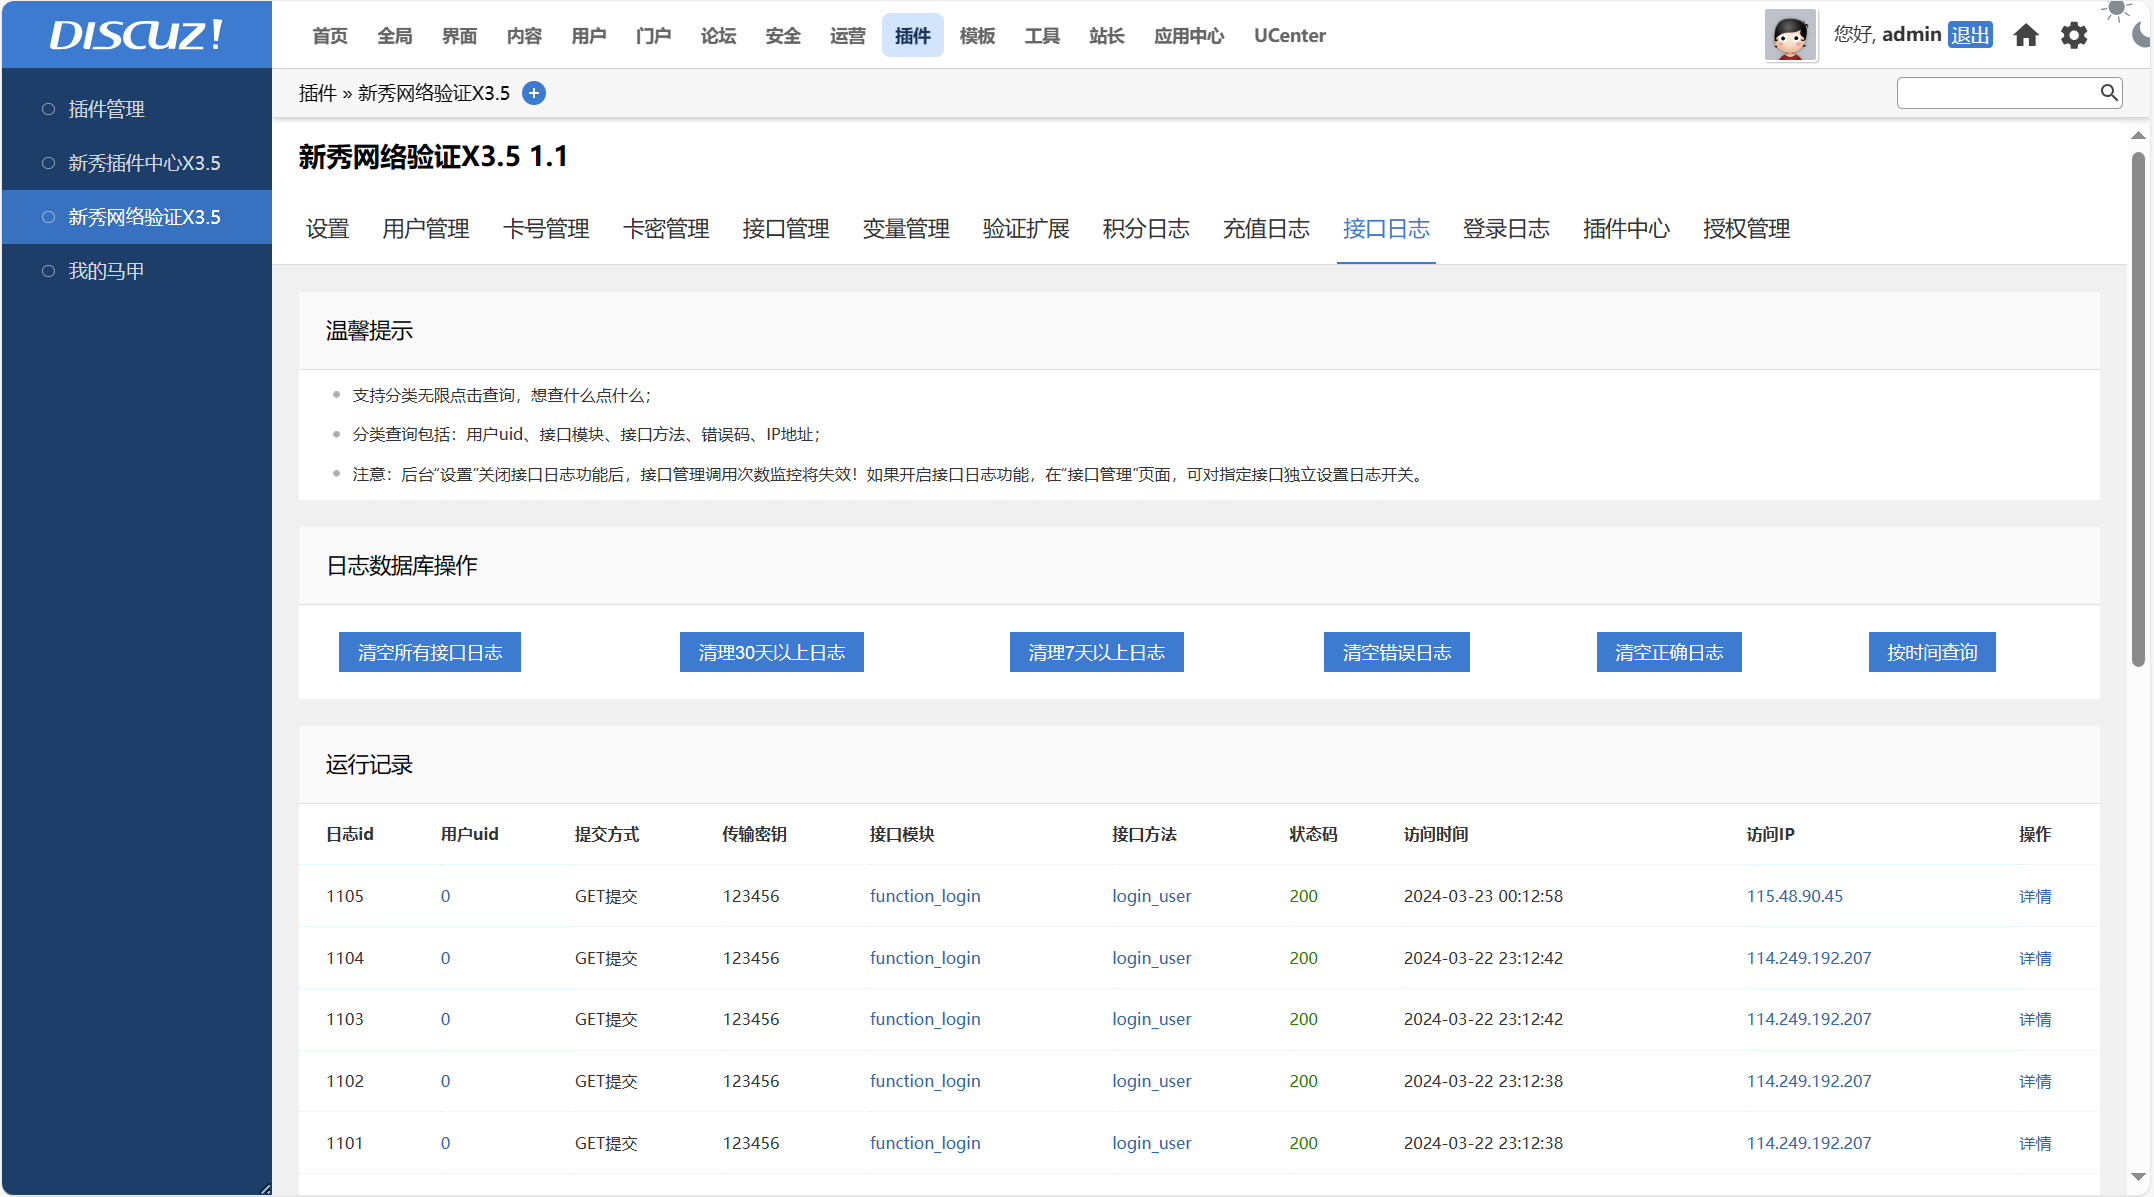2154x1197 pixels.
Task: Open the gear settings icon
Action: pyautogui.click(x=2074, y=36)
